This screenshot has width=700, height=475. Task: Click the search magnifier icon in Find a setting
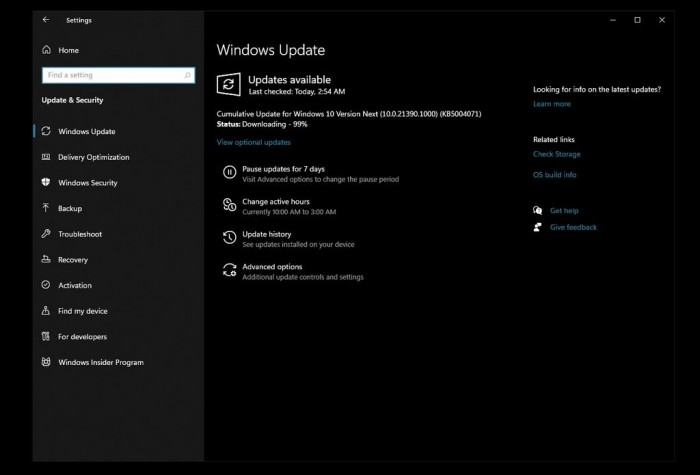(188, 75)
